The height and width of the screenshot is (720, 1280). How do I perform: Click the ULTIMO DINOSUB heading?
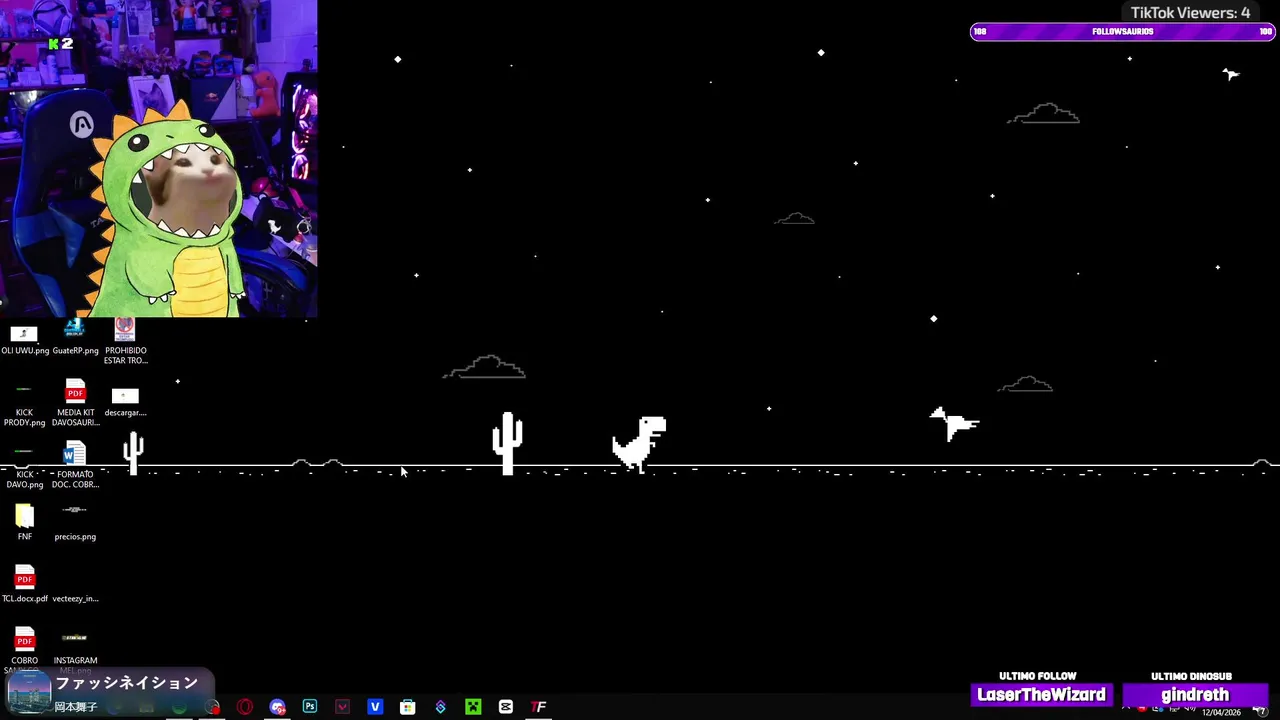pyautogui.click(x=1191, y=676)
